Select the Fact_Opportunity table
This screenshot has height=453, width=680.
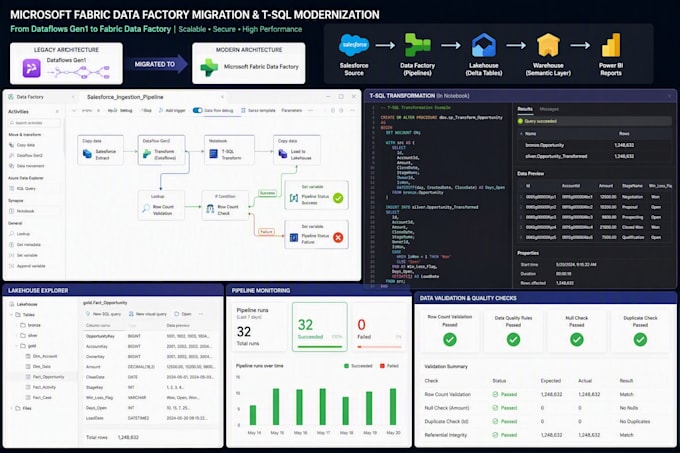45,377
